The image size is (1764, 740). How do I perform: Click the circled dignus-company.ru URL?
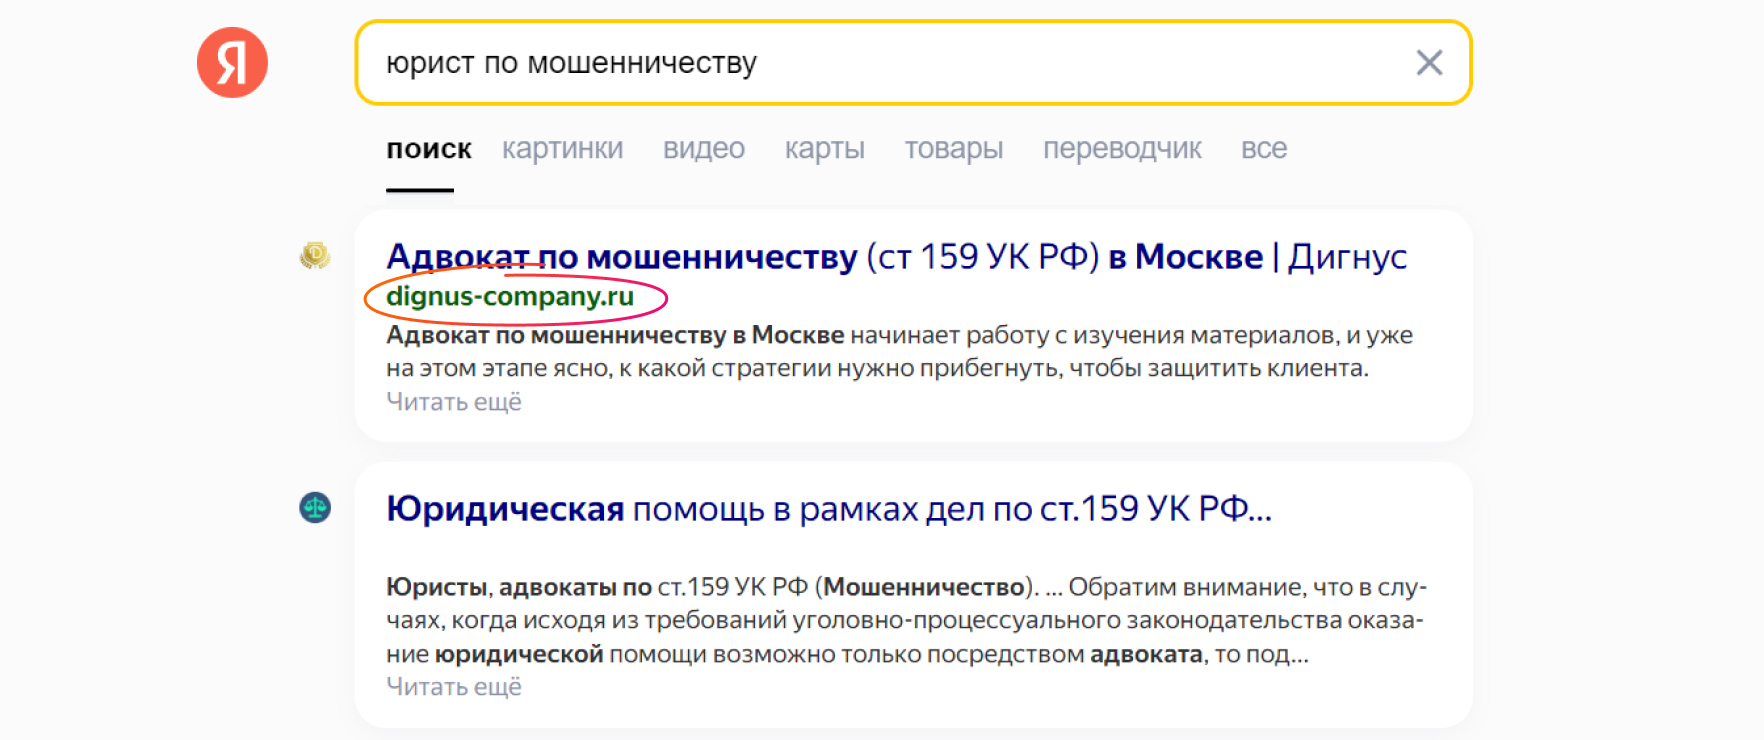pyautogui.click(x=512, y=296)
